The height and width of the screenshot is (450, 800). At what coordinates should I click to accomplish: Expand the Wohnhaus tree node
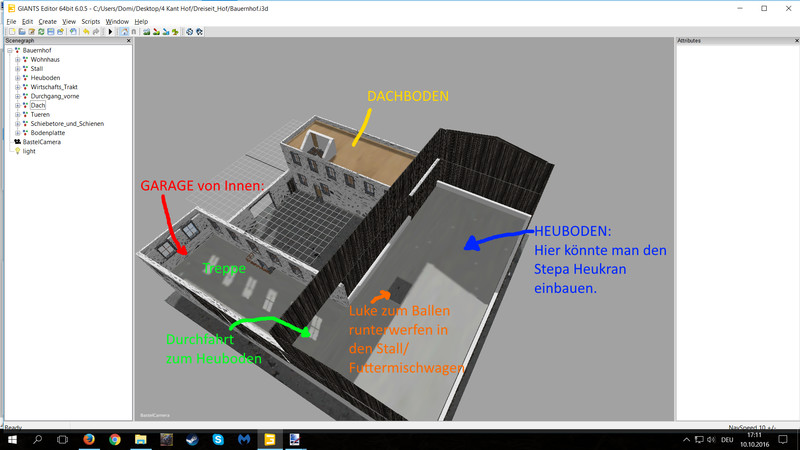(x=17, y=60)
